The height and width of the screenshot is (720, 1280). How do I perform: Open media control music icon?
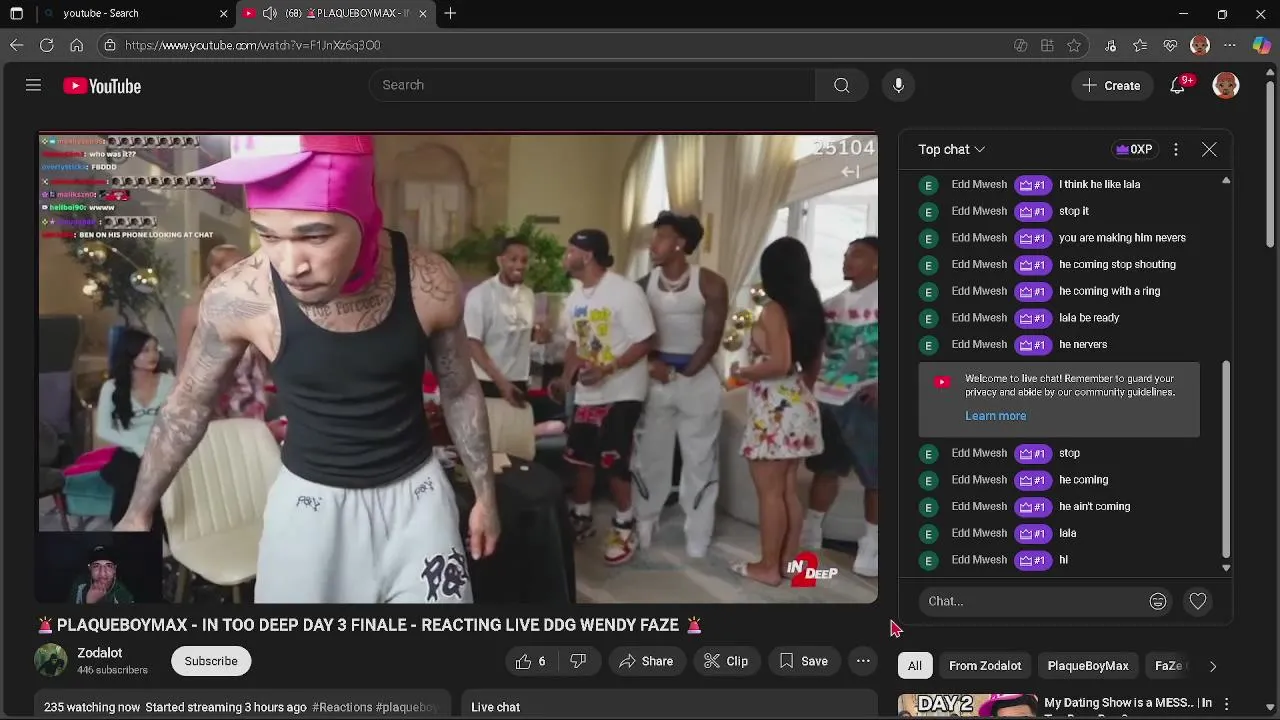1110,45
